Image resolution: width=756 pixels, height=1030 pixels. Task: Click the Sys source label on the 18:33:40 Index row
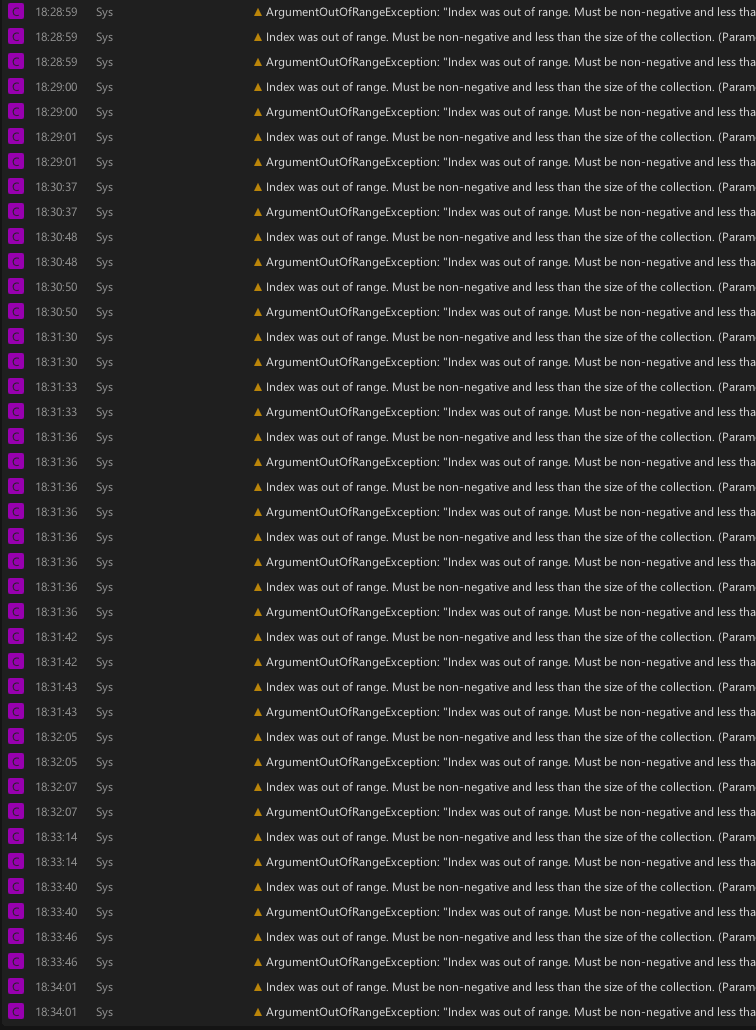point(104,887)
